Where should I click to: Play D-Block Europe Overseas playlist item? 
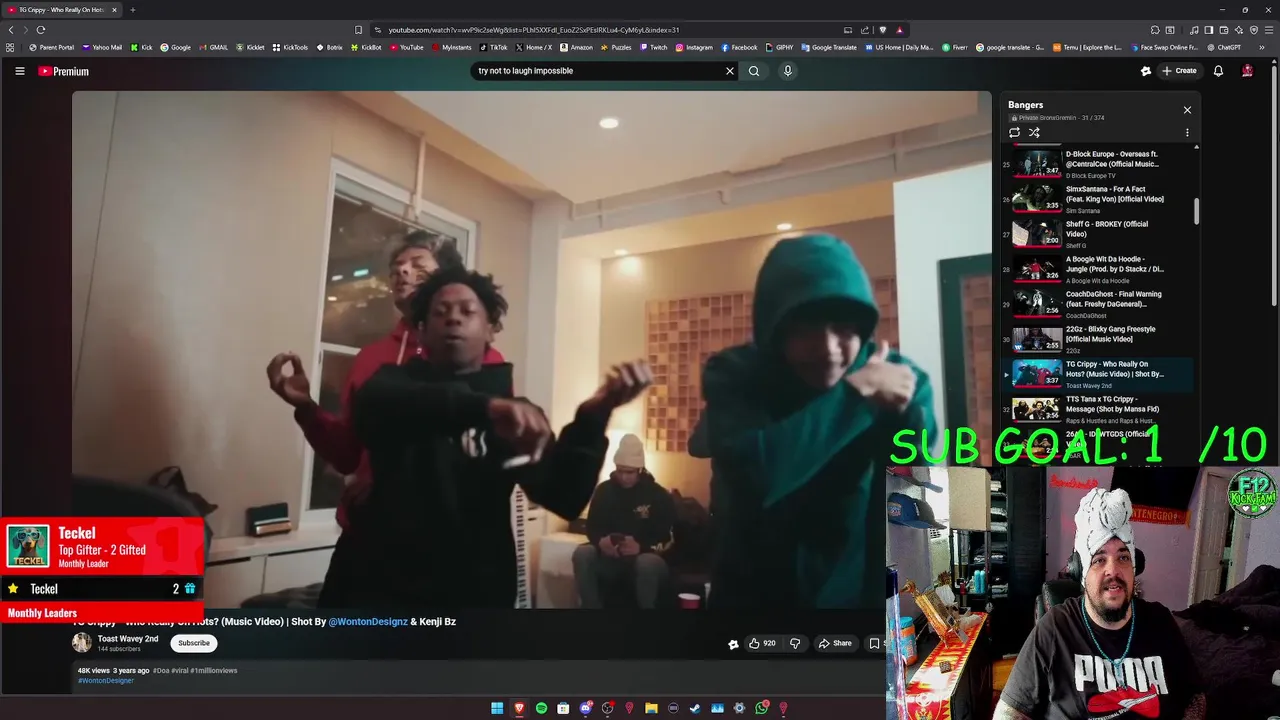(1097, 164)
